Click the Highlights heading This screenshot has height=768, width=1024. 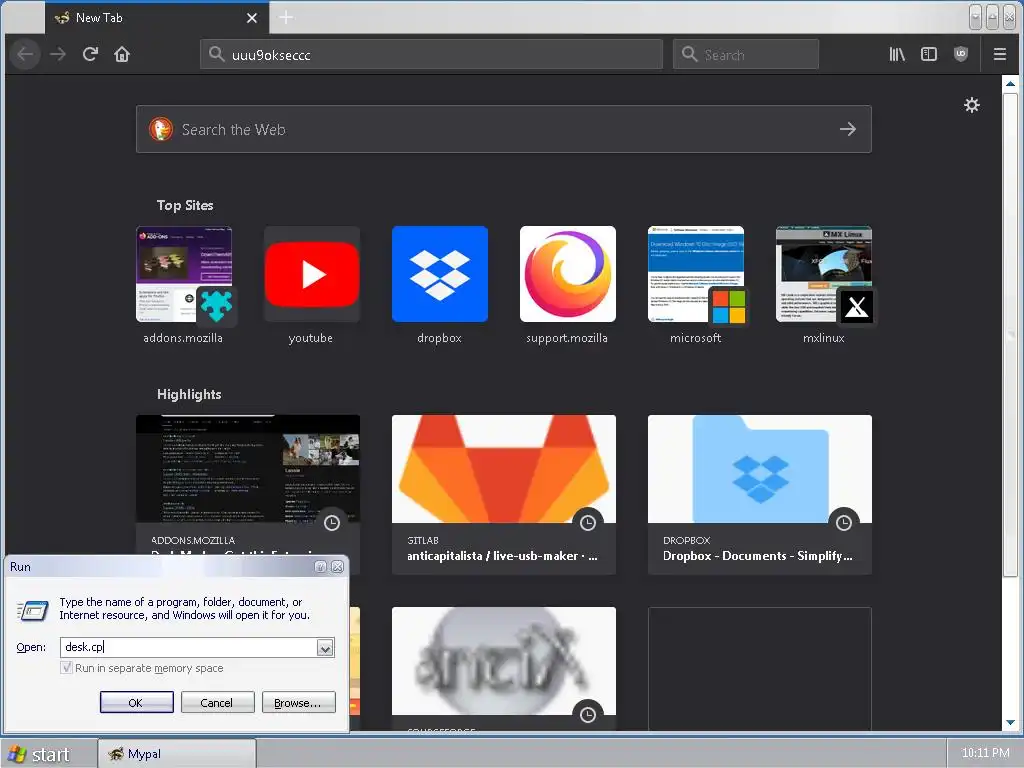[189, 394]
